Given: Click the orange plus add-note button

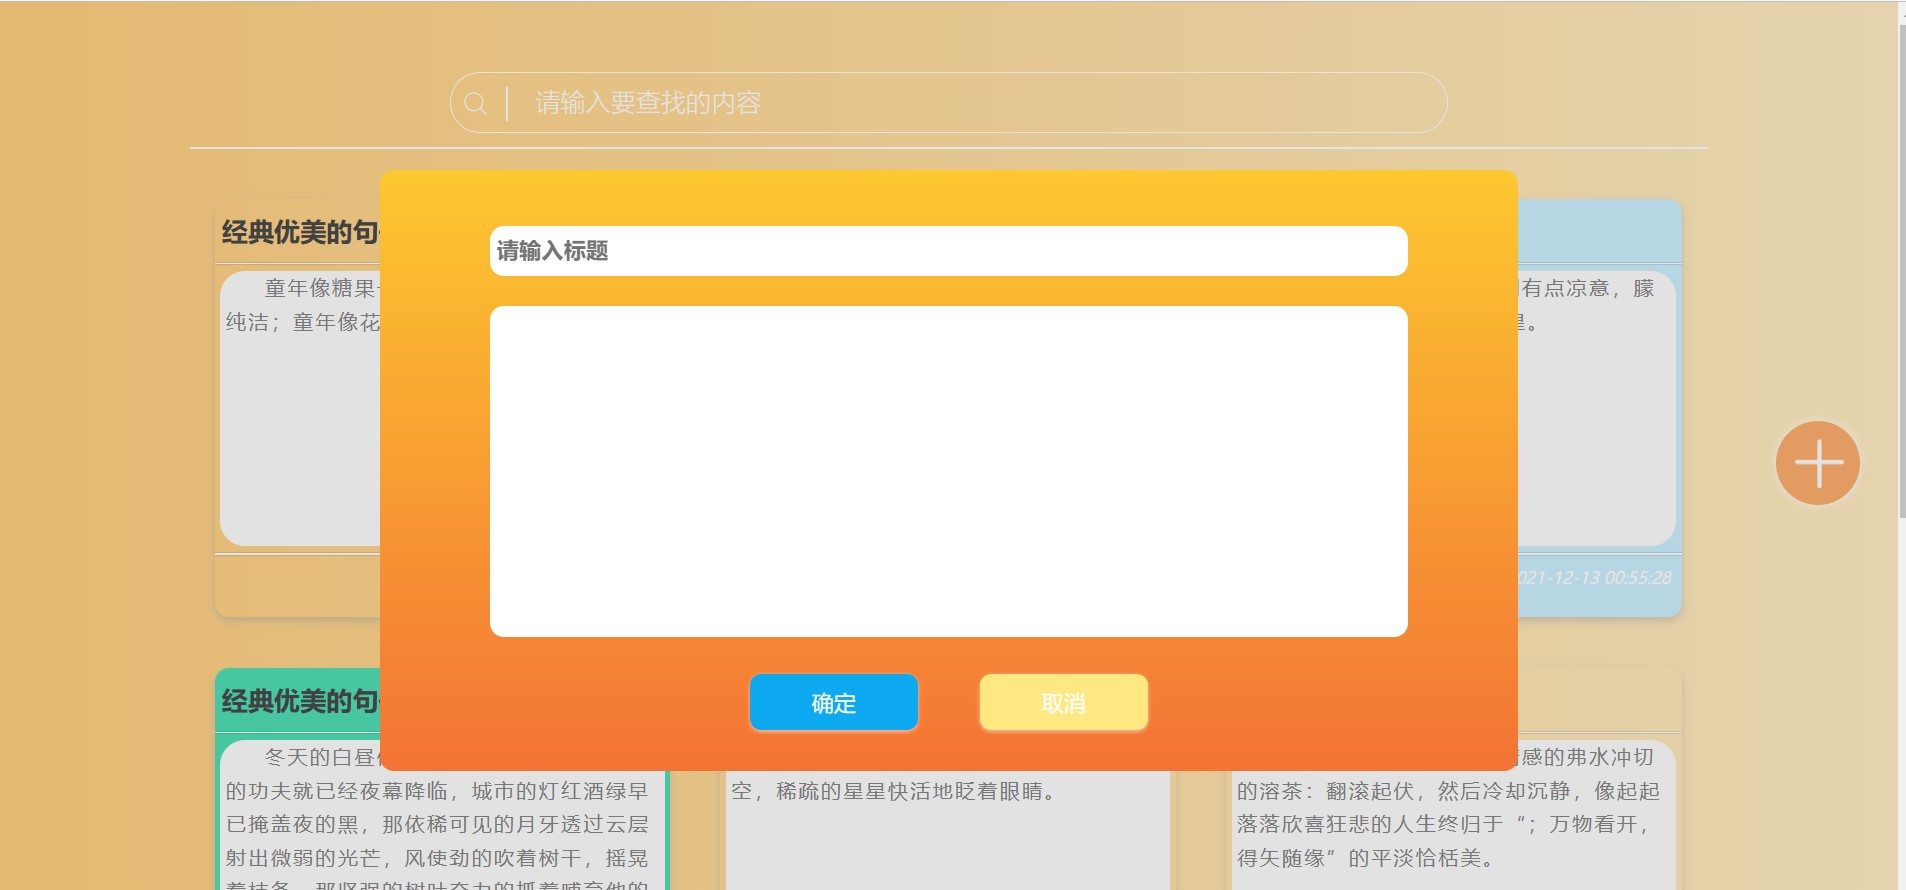Looking at the screenshot, I should pyautogui.click(x=1817, y=463).
